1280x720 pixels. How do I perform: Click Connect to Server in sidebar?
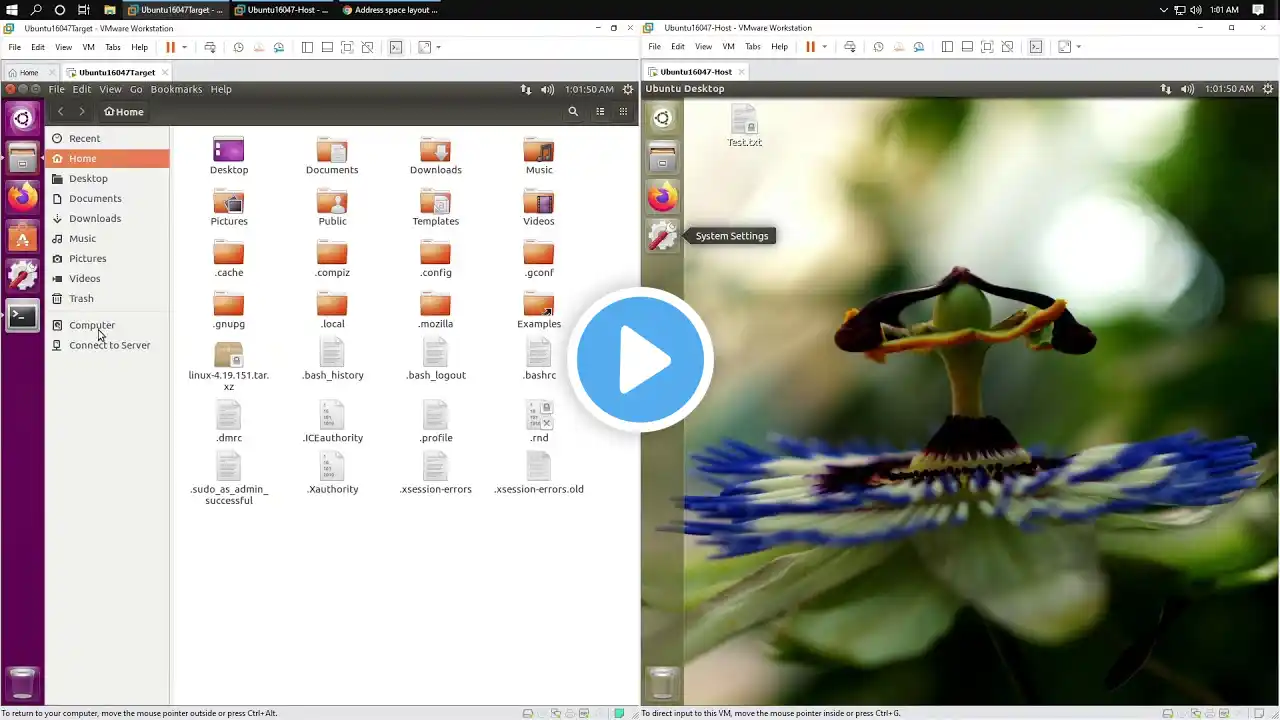pos(109,345)
